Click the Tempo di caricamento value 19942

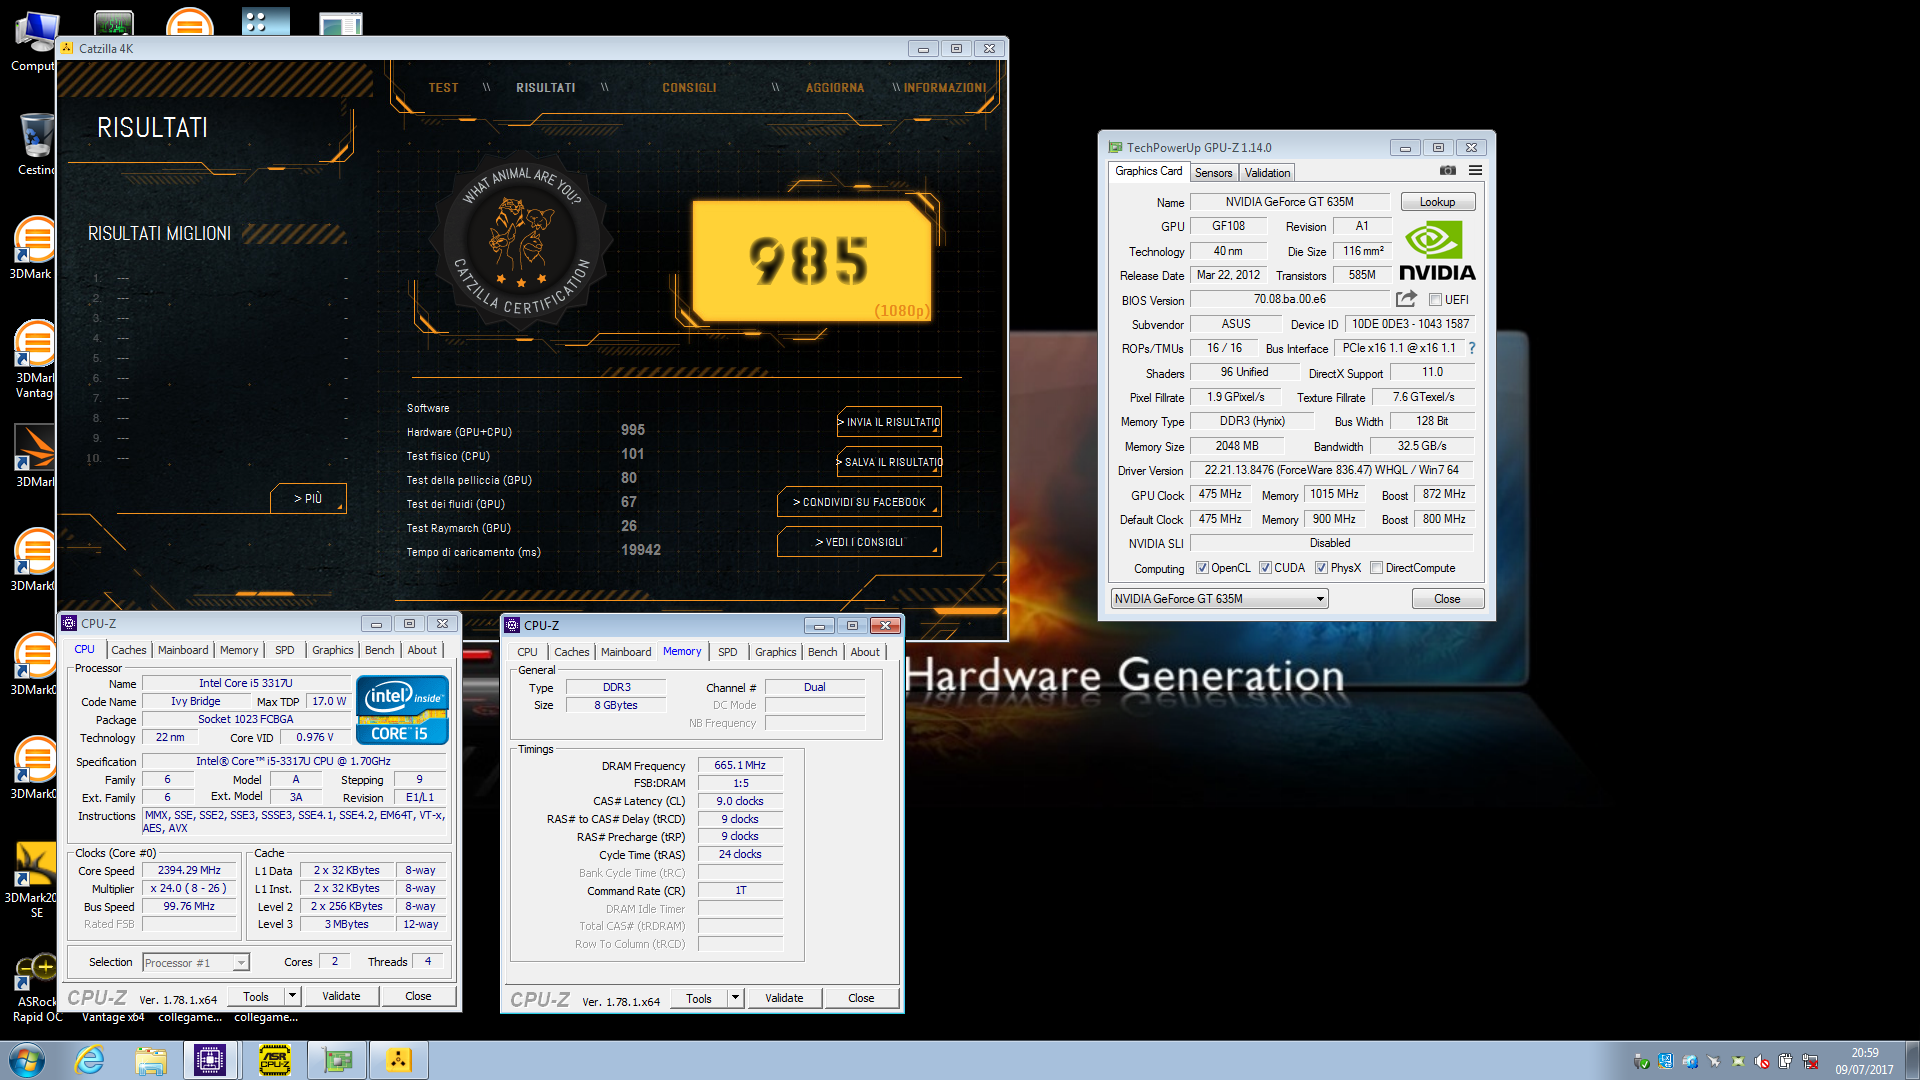pyautogui.click(x=641, y=550)
